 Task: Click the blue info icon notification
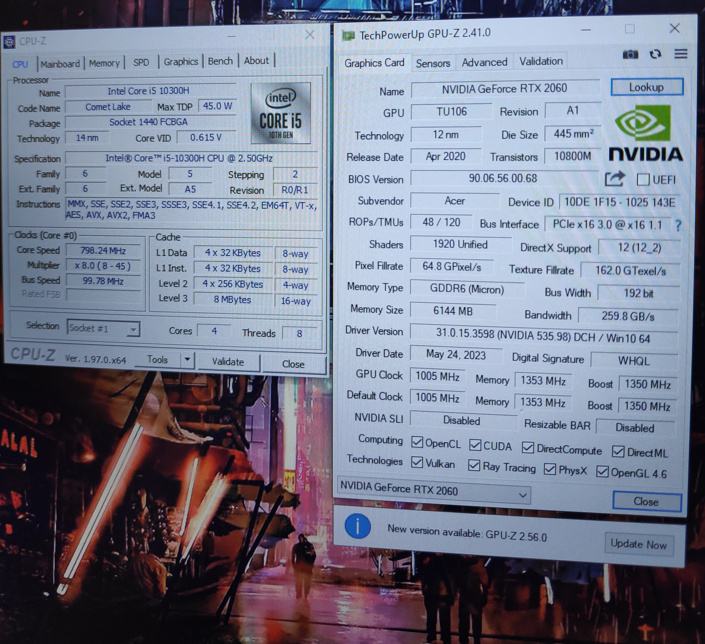pos(357,527)
